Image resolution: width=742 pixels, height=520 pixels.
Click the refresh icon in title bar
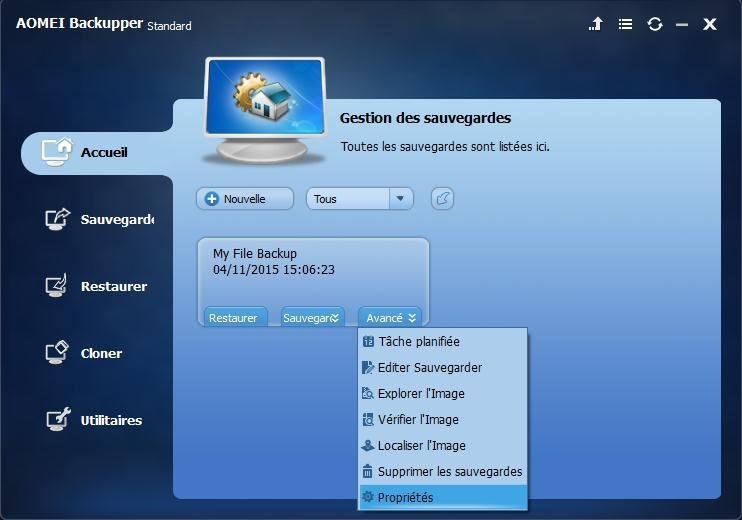pos(655,24)
